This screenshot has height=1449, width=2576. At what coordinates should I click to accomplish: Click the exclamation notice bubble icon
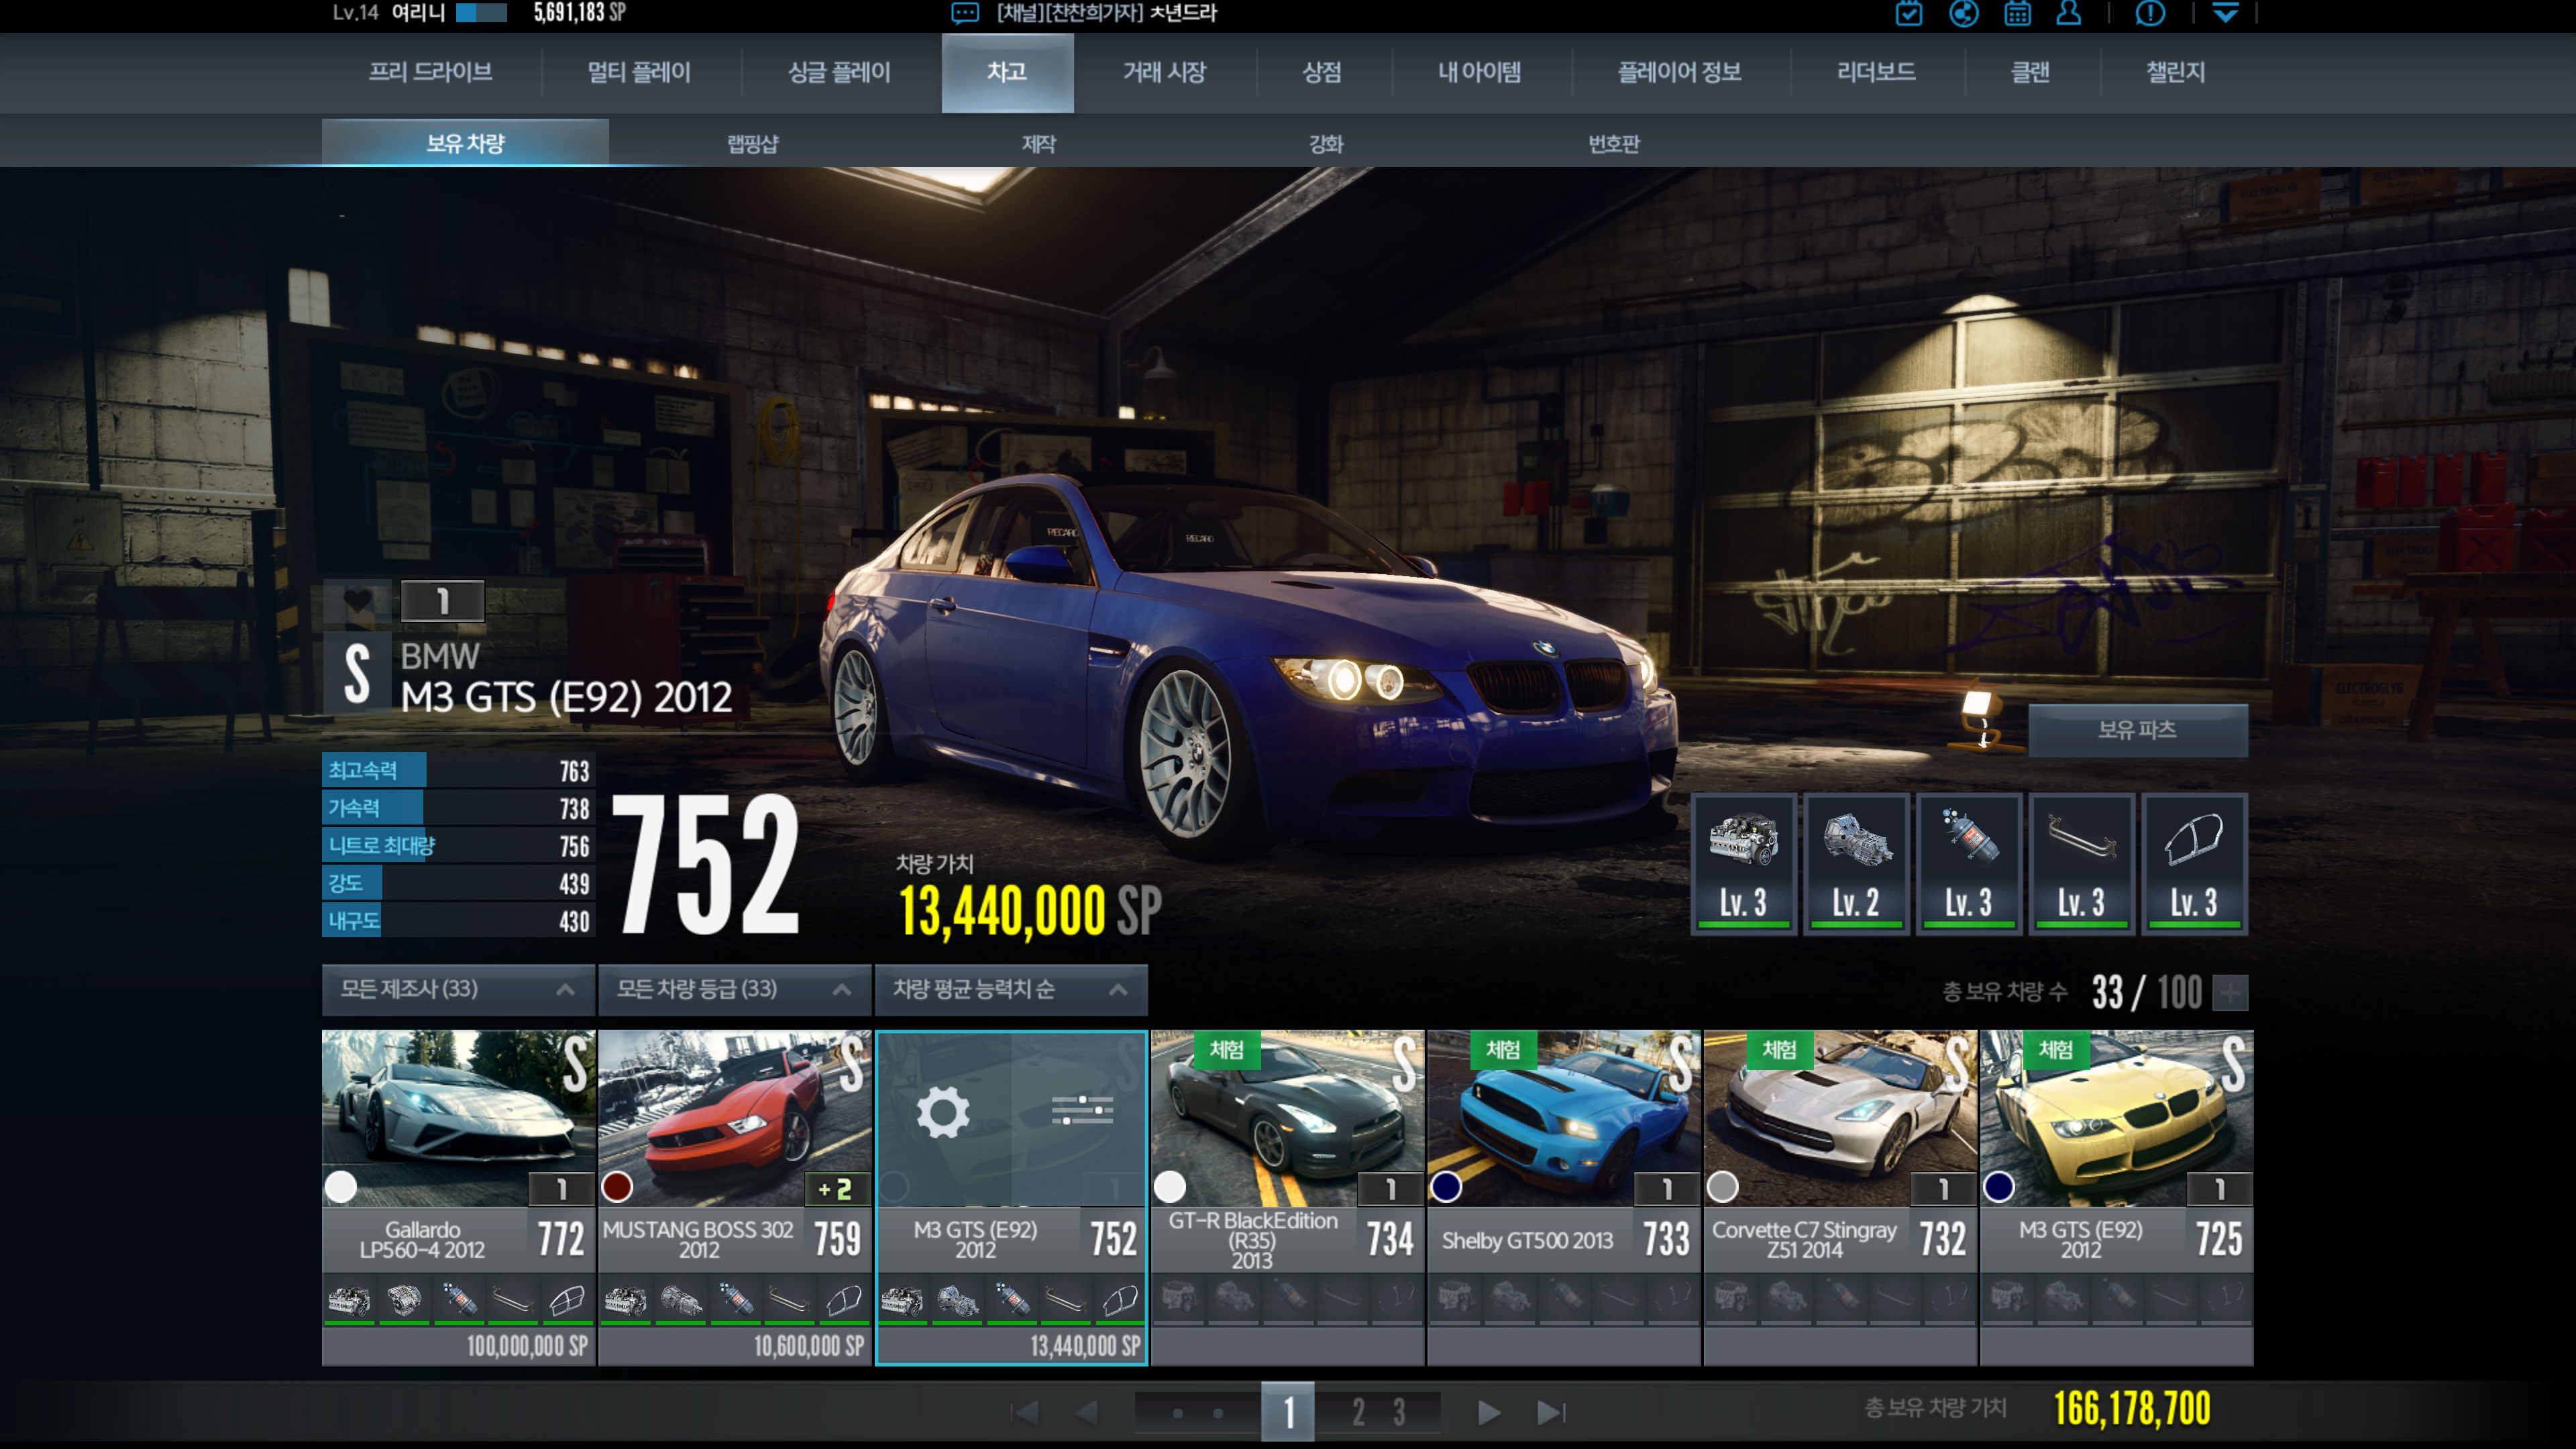(x=2150, y=13)
